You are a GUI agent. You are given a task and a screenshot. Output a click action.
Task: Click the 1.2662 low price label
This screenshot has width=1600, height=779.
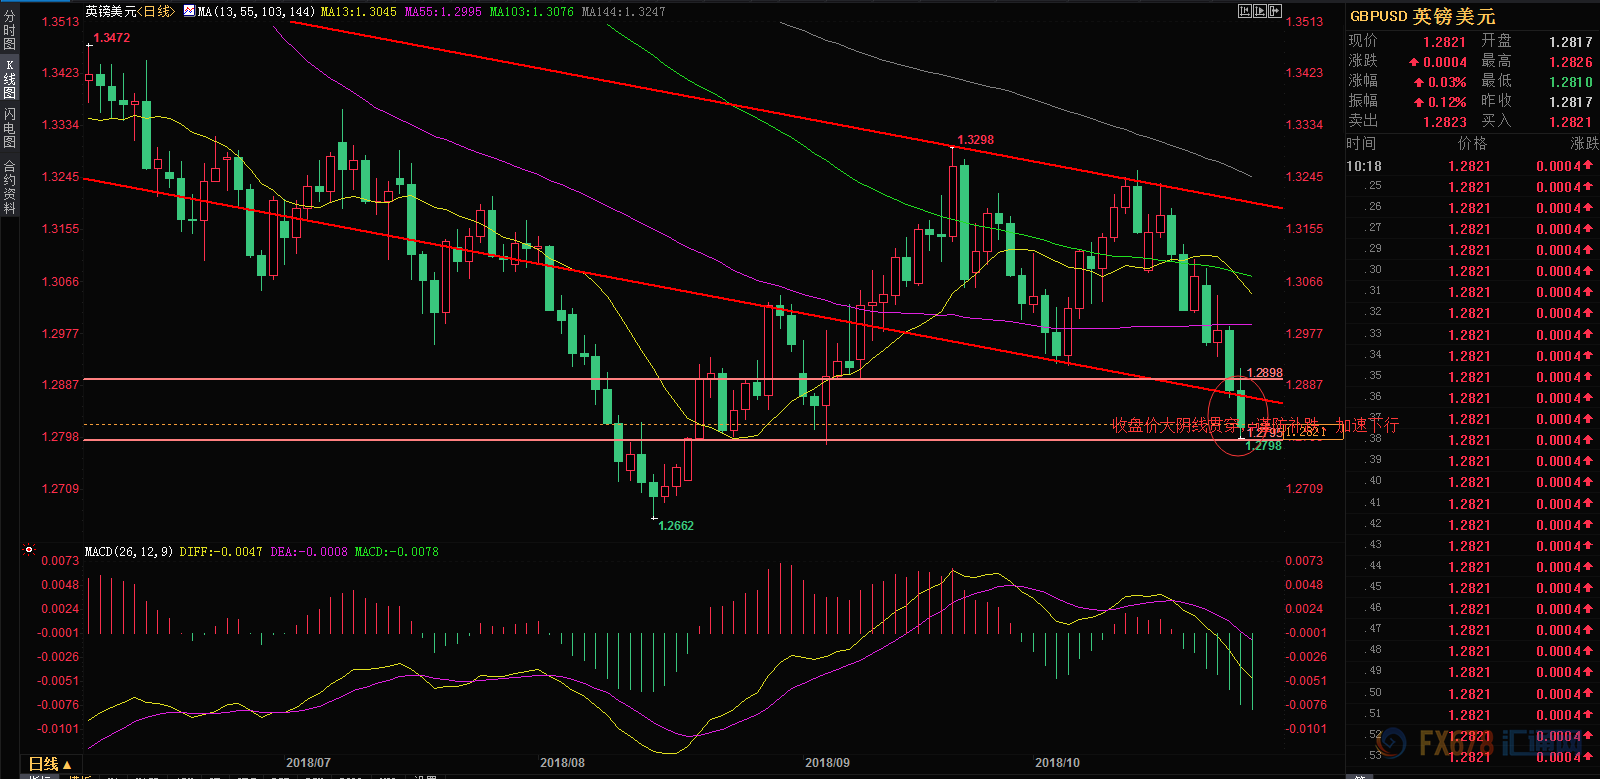(x=675, y=526)
